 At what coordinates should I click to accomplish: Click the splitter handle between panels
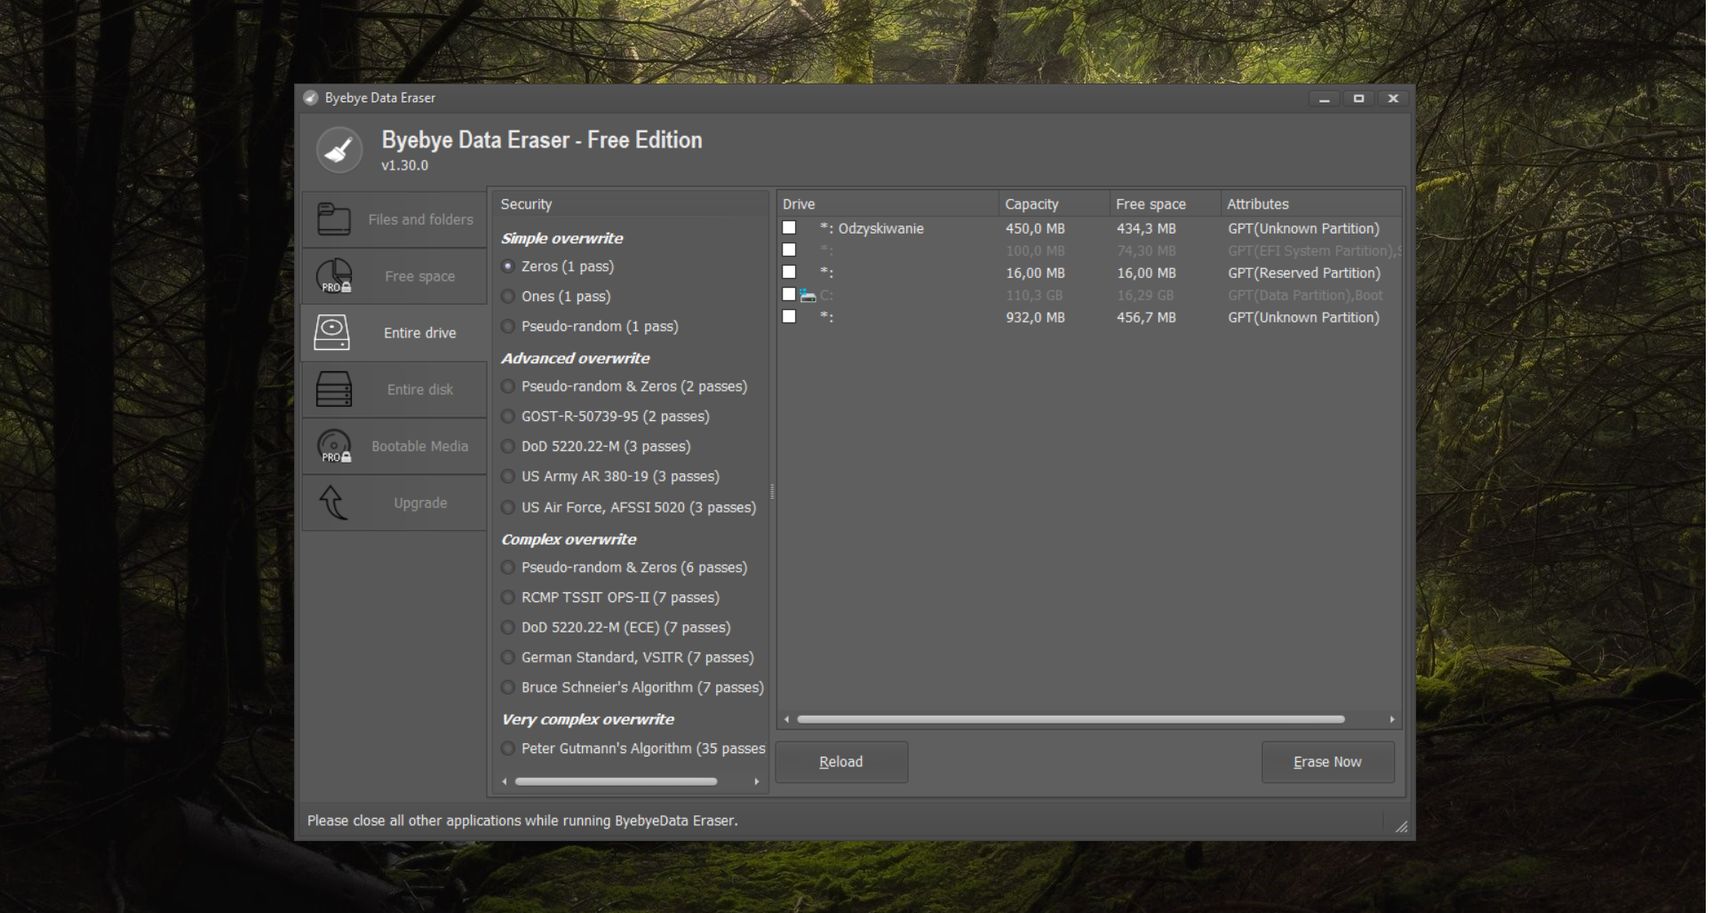pos(772,491)
